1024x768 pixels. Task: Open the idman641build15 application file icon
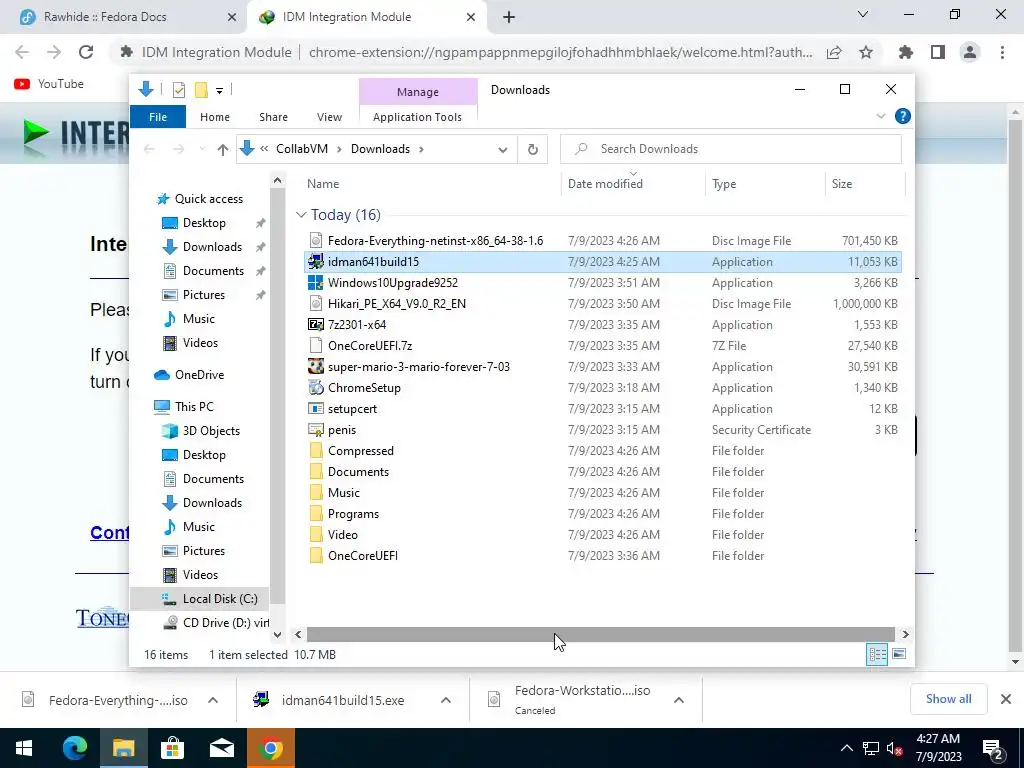(x=315, y=262)
